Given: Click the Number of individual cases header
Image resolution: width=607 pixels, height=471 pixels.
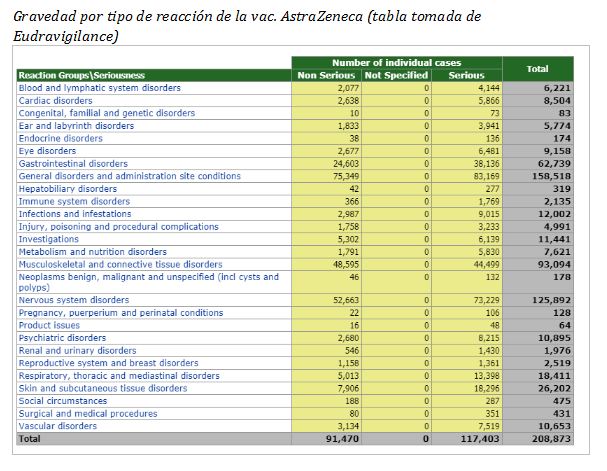Looking at the screenshot, I should tap(397, 63).
